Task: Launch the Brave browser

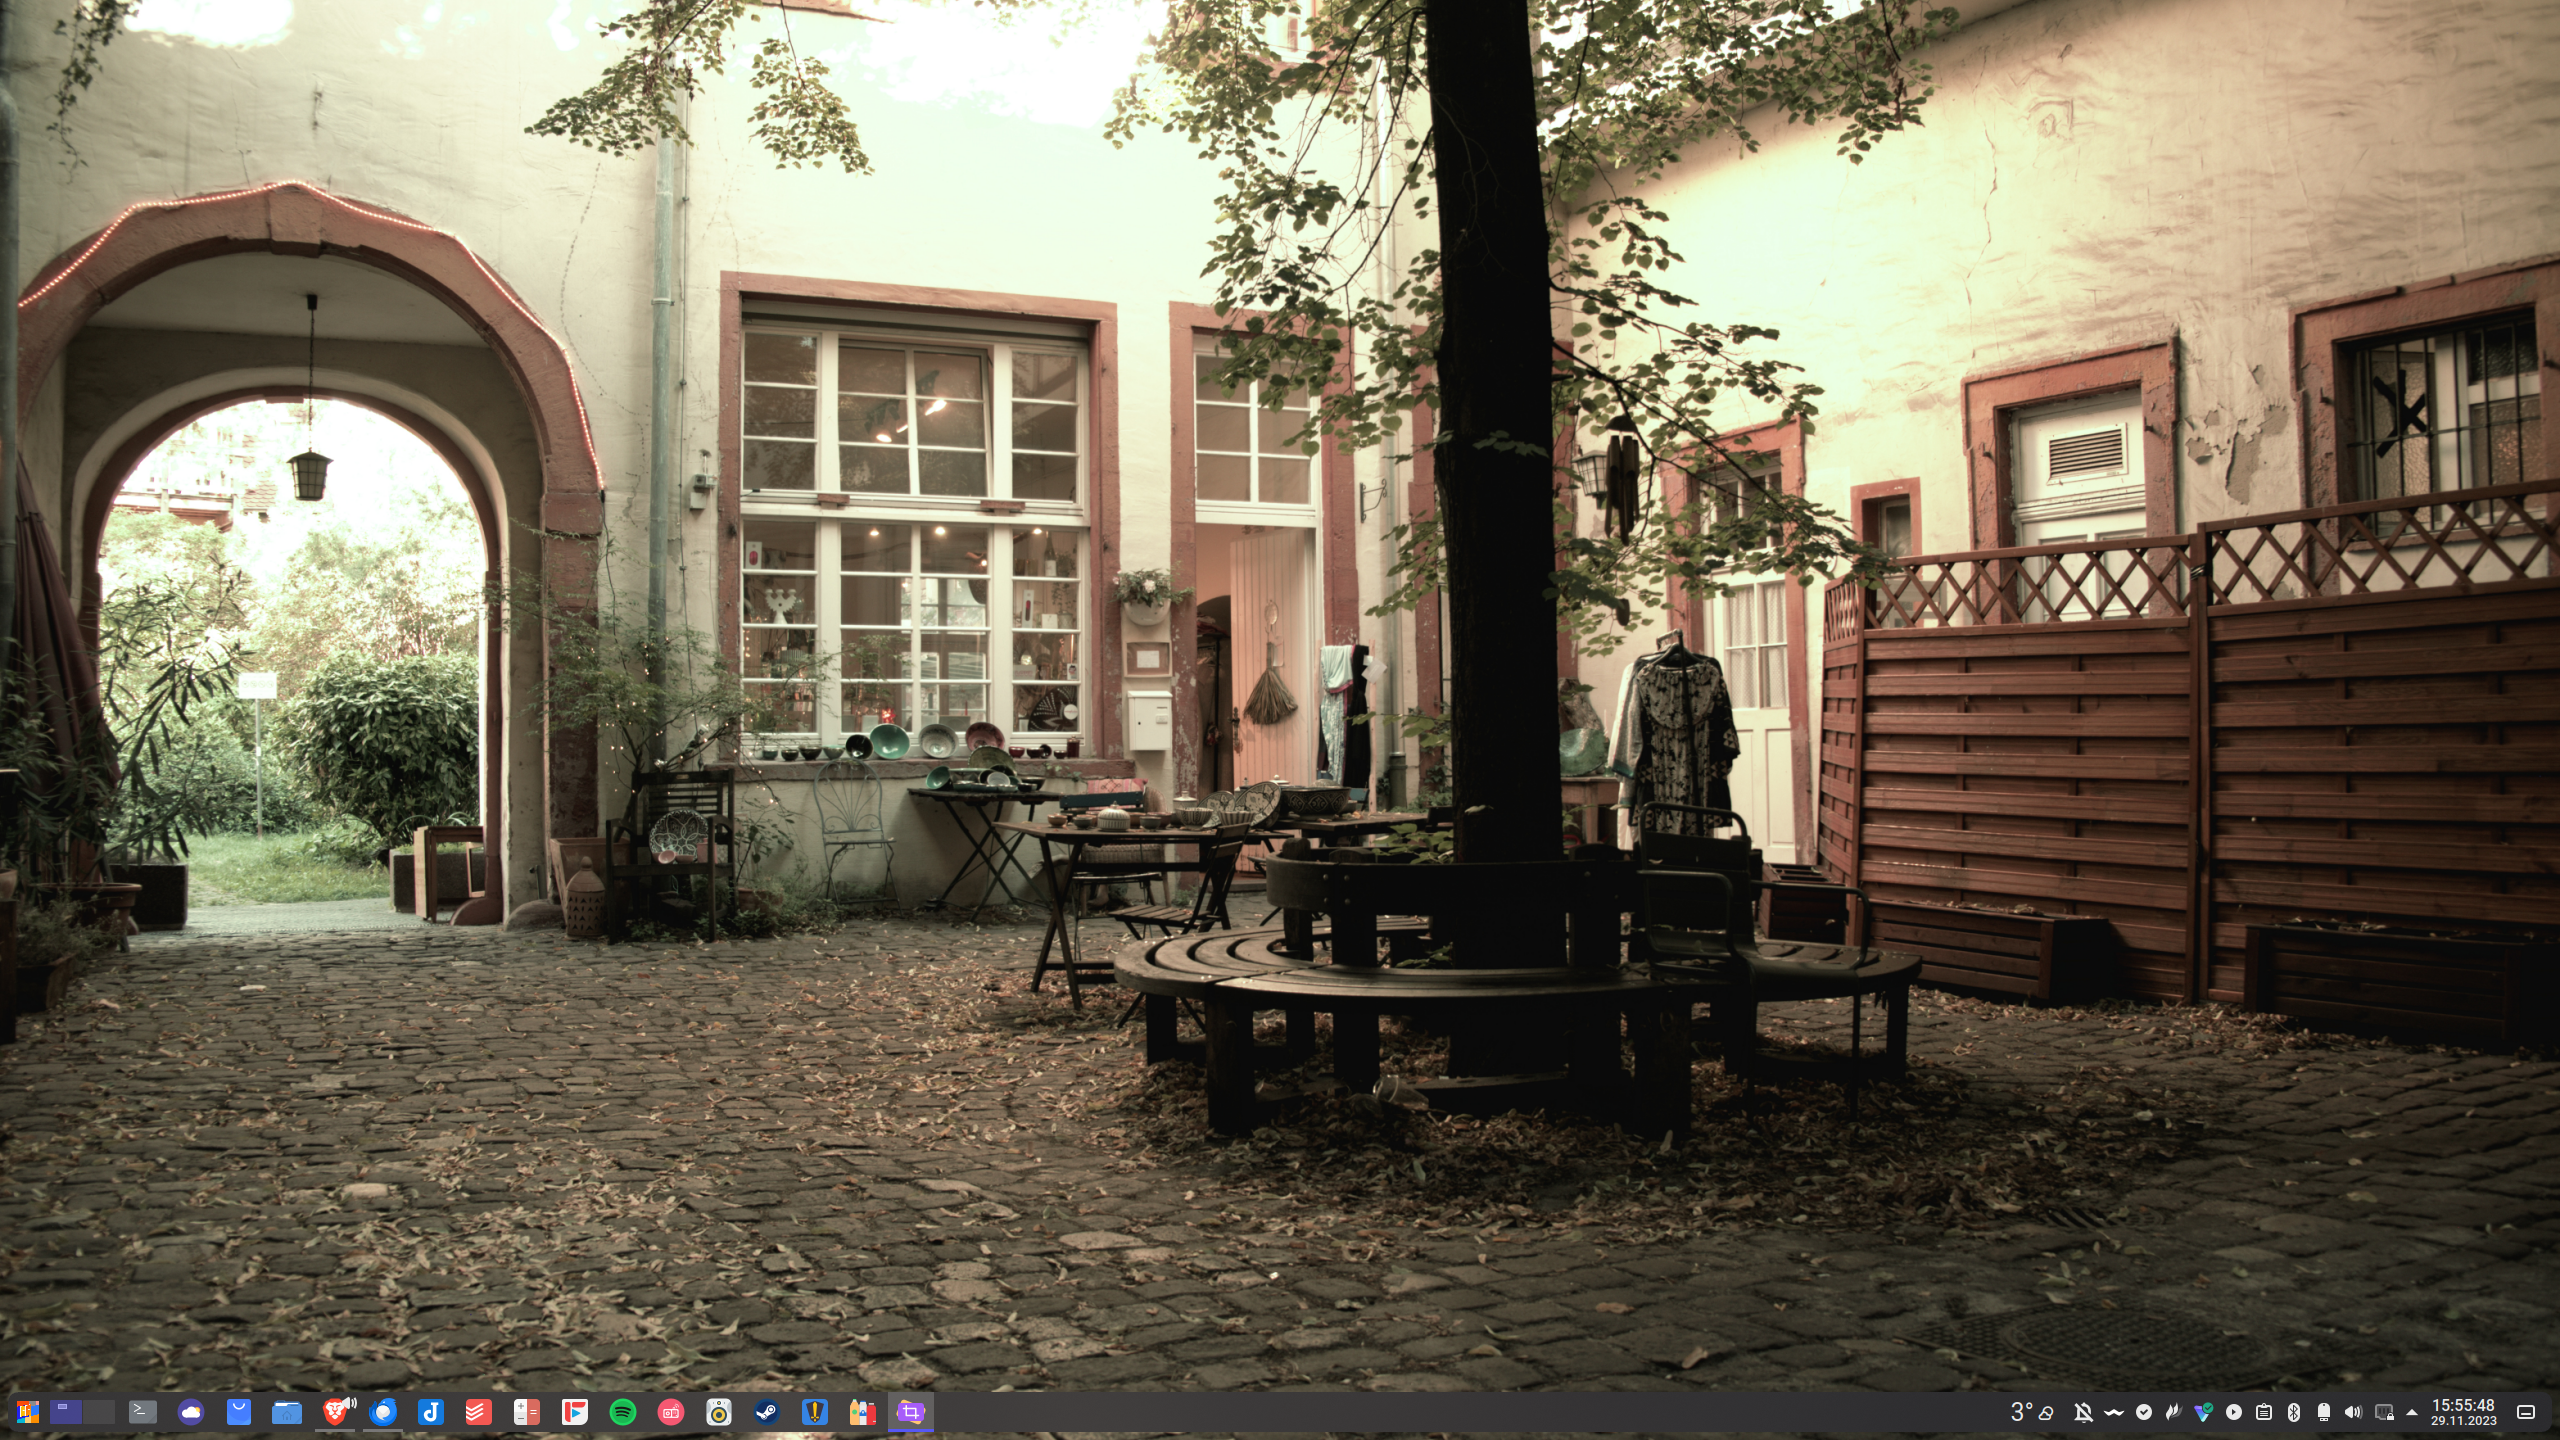Action: [337, 1414]
